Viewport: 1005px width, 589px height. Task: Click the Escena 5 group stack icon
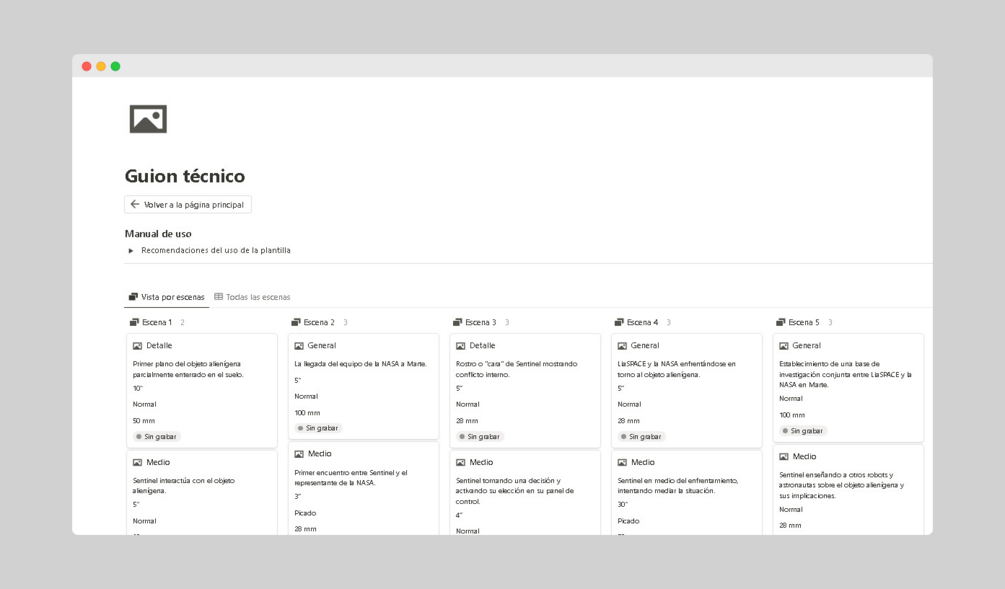[x=780, y=322]
